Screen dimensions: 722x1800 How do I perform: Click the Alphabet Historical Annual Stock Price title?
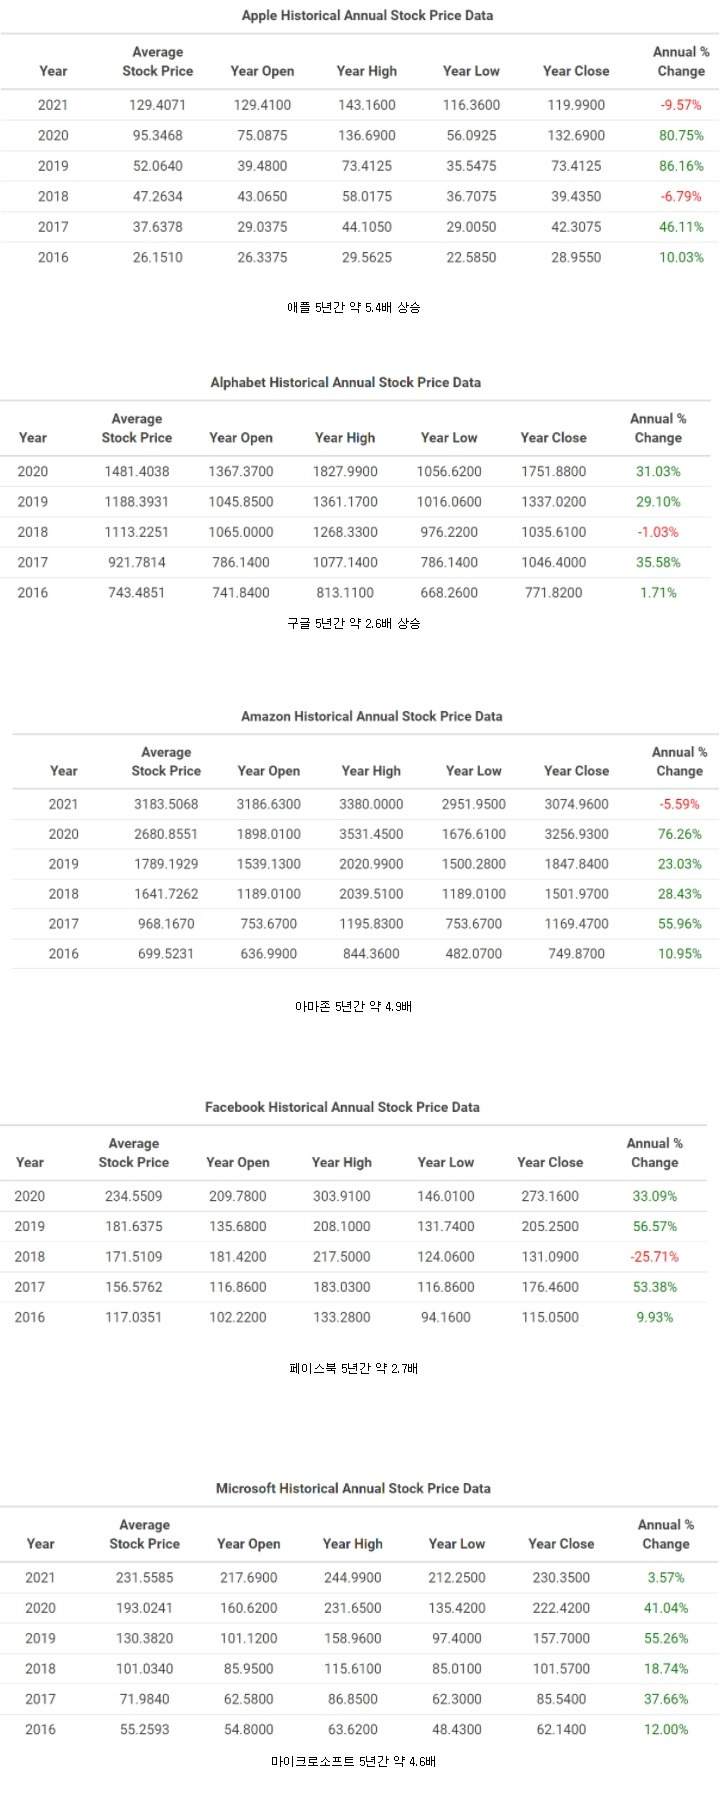click(x=345, y=382)
